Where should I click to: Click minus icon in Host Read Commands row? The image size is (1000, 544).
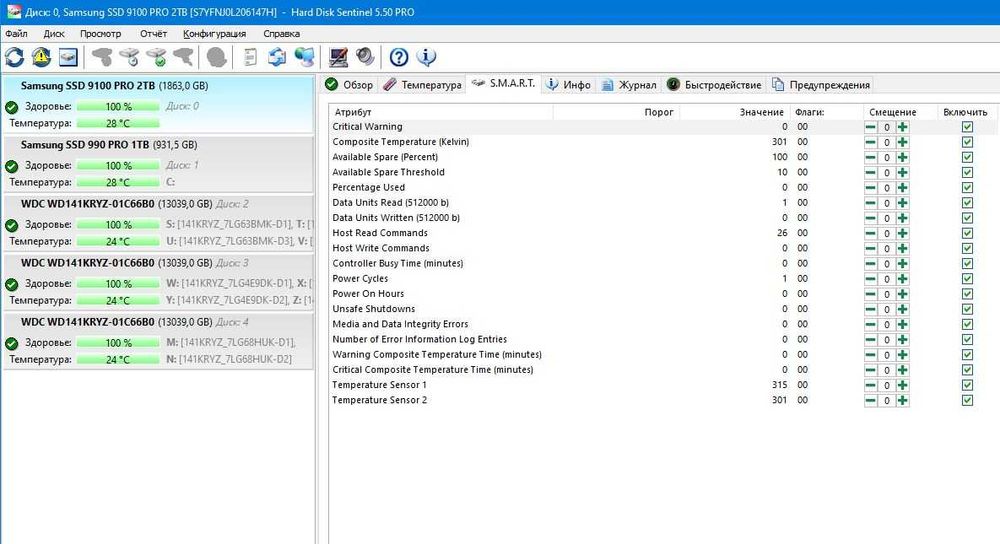pos(871,233)
